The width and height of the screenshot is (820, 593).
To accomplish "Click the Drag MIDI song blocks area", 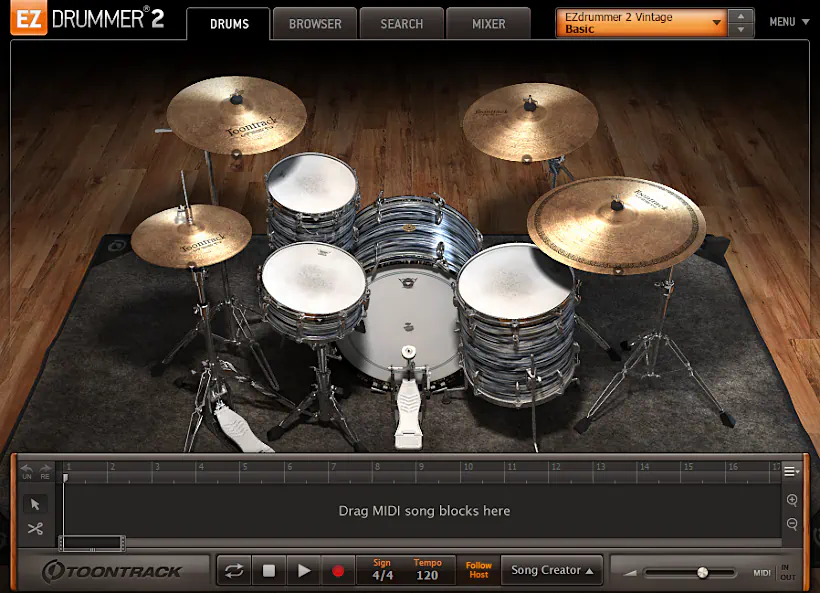I will (424, 510).
